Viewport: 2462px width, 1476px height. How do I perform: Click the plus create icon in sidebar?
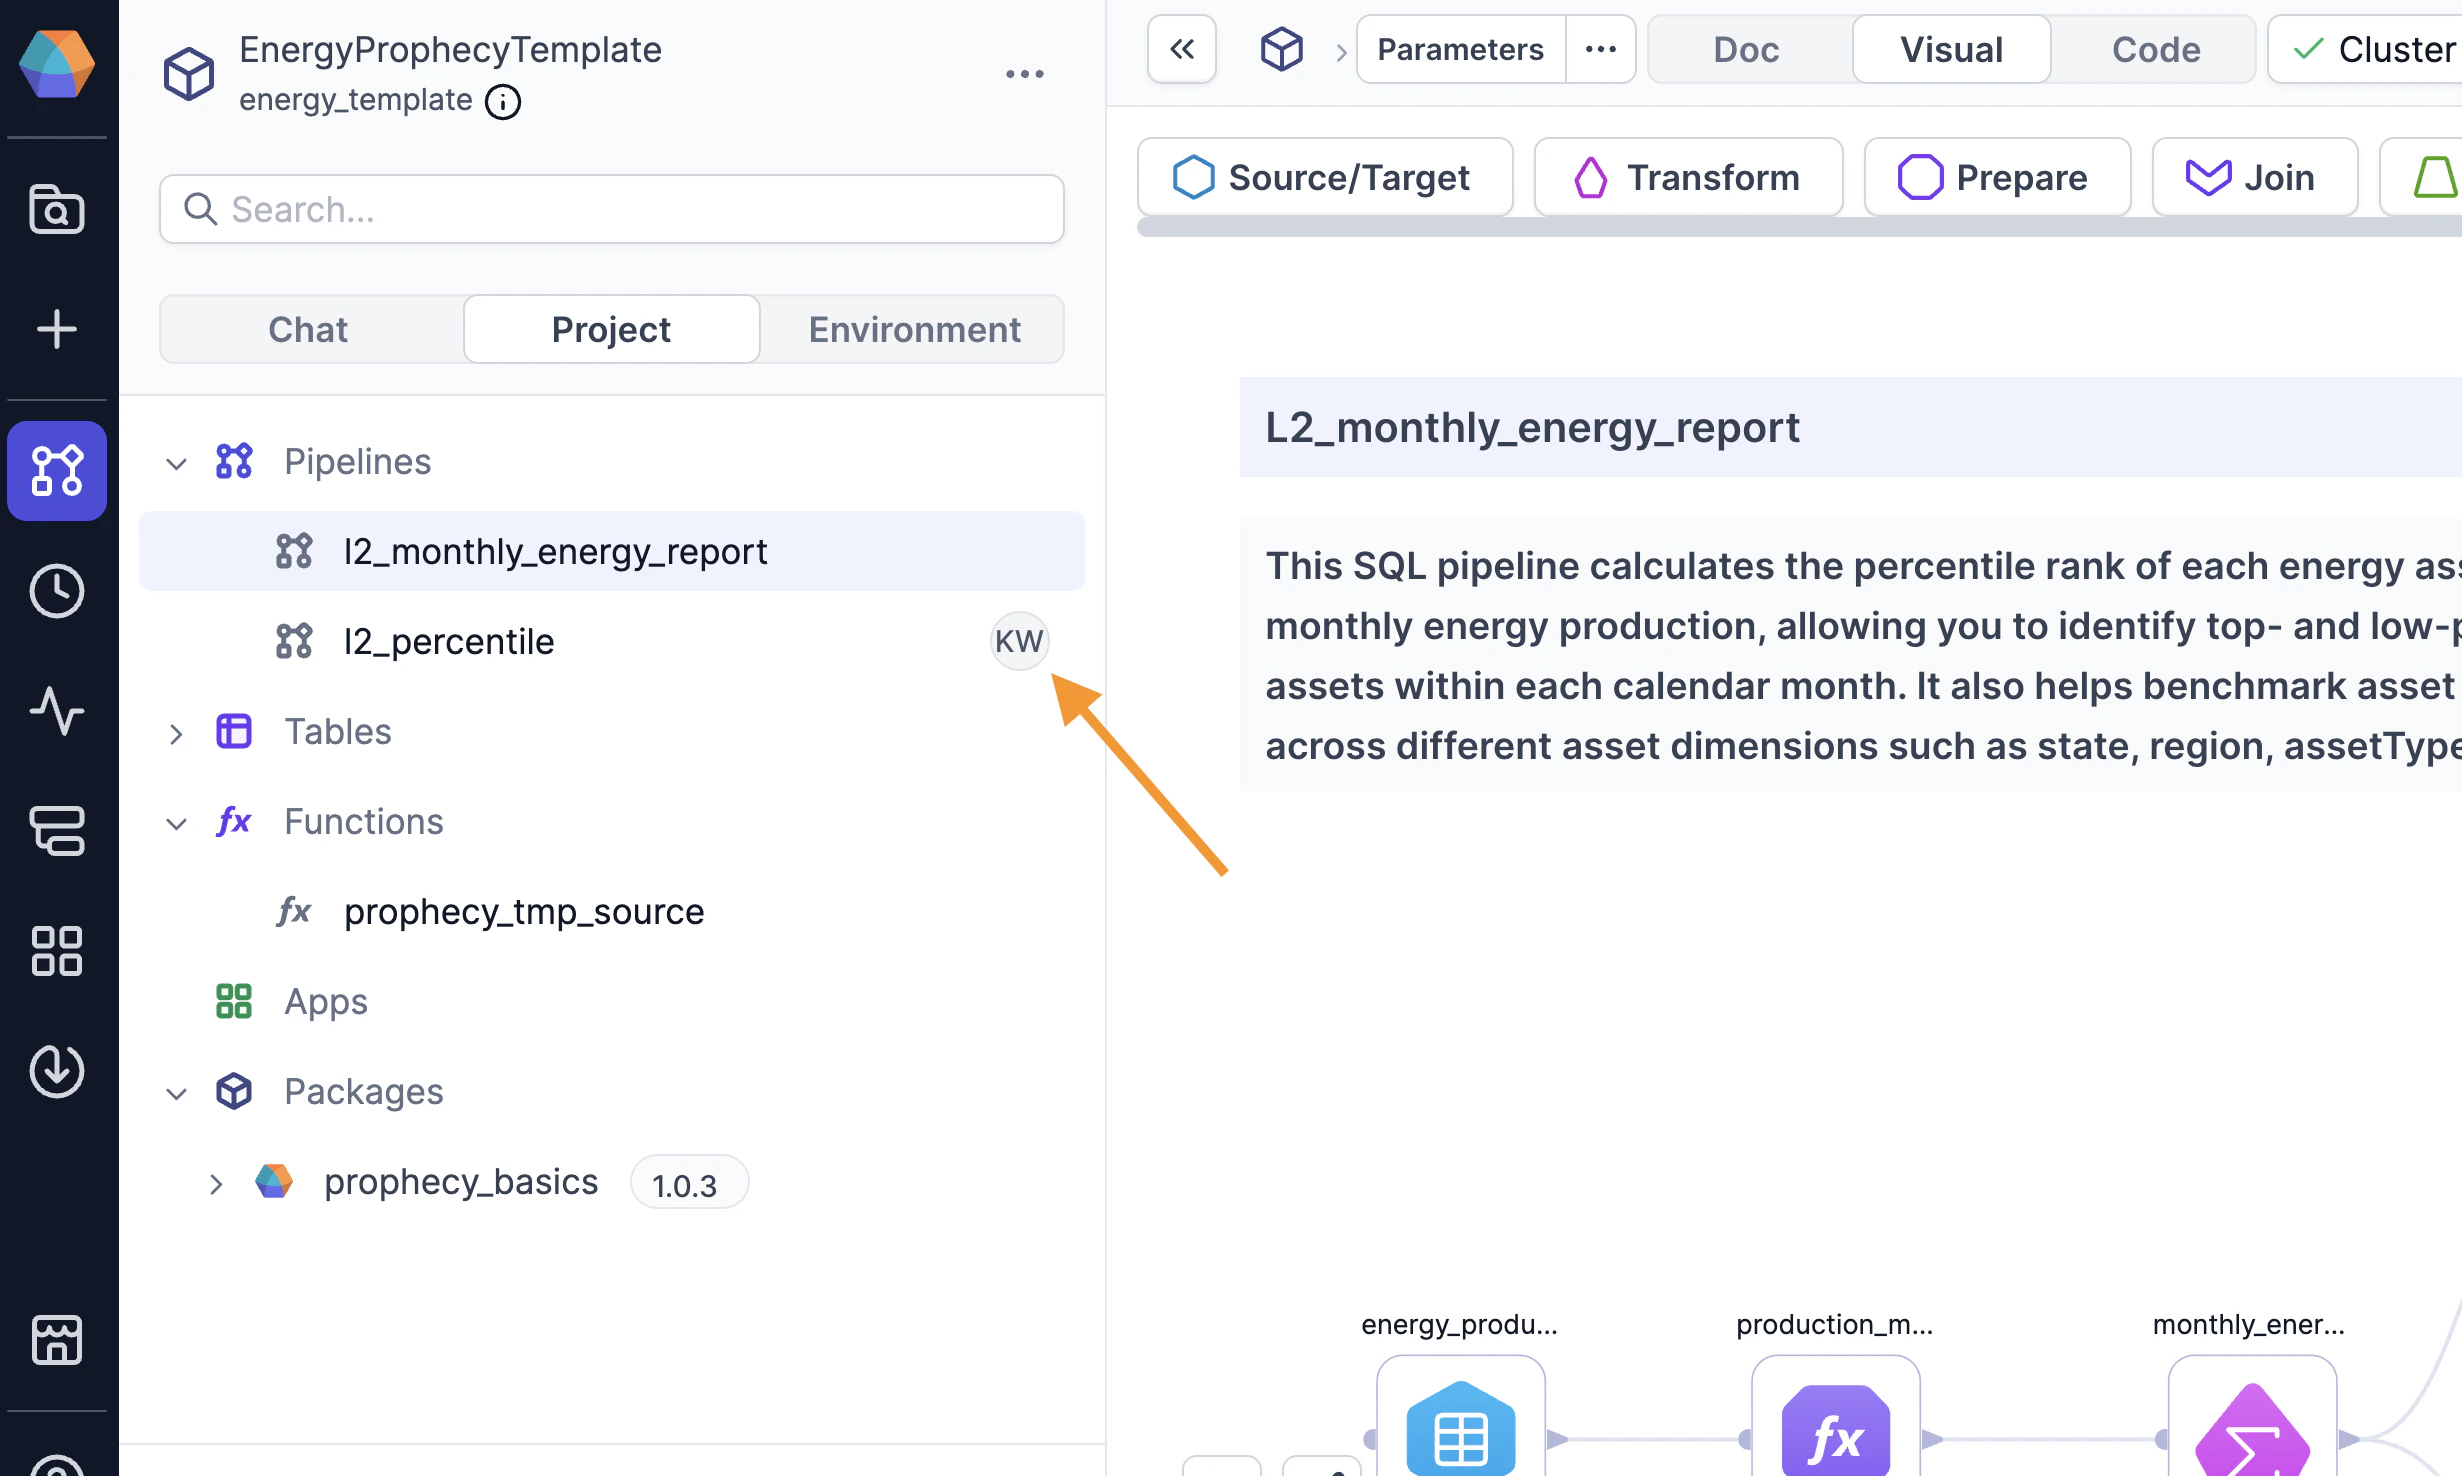(x=57, y=329)
